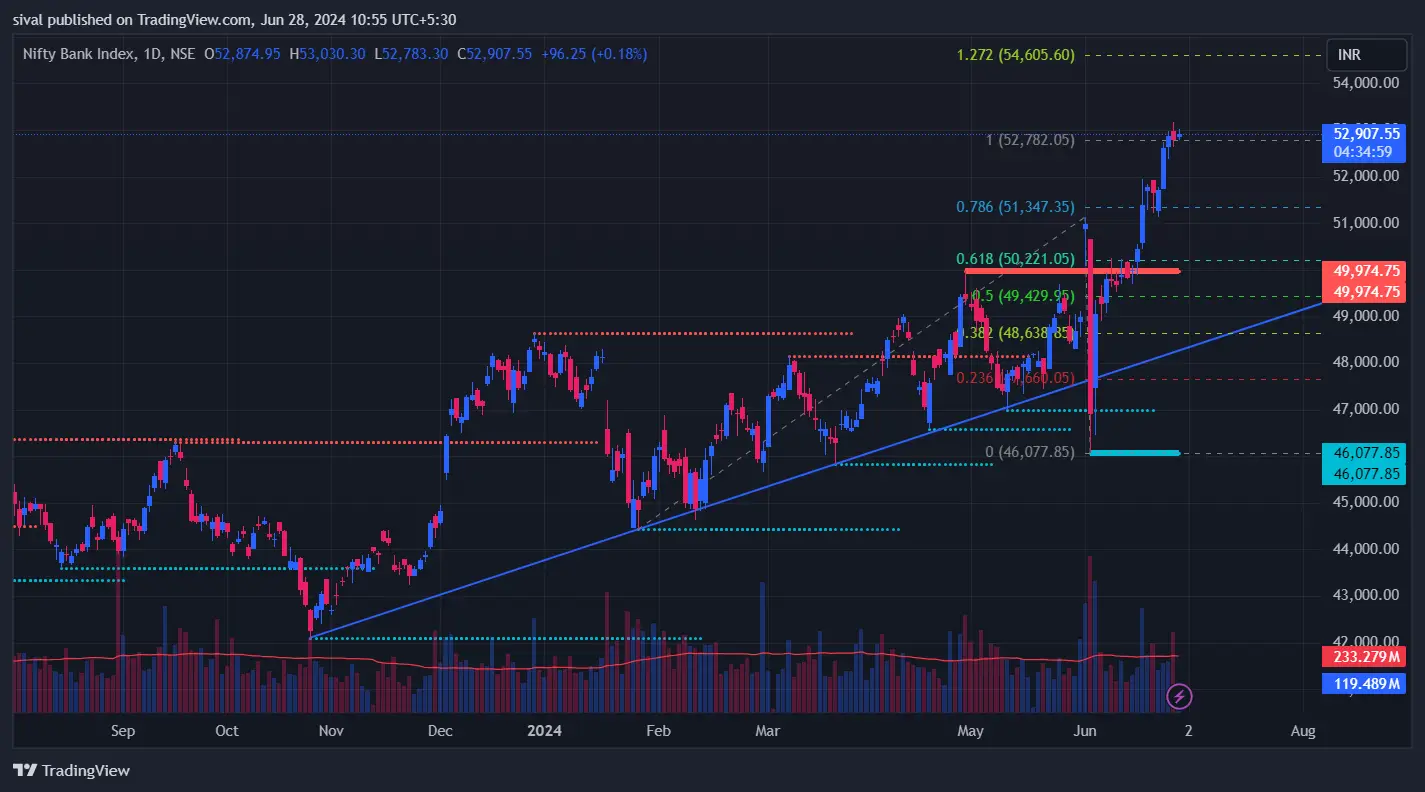Click the low value L52,783.30
This screenshot has width=1425, height=792.
[411, 54]
